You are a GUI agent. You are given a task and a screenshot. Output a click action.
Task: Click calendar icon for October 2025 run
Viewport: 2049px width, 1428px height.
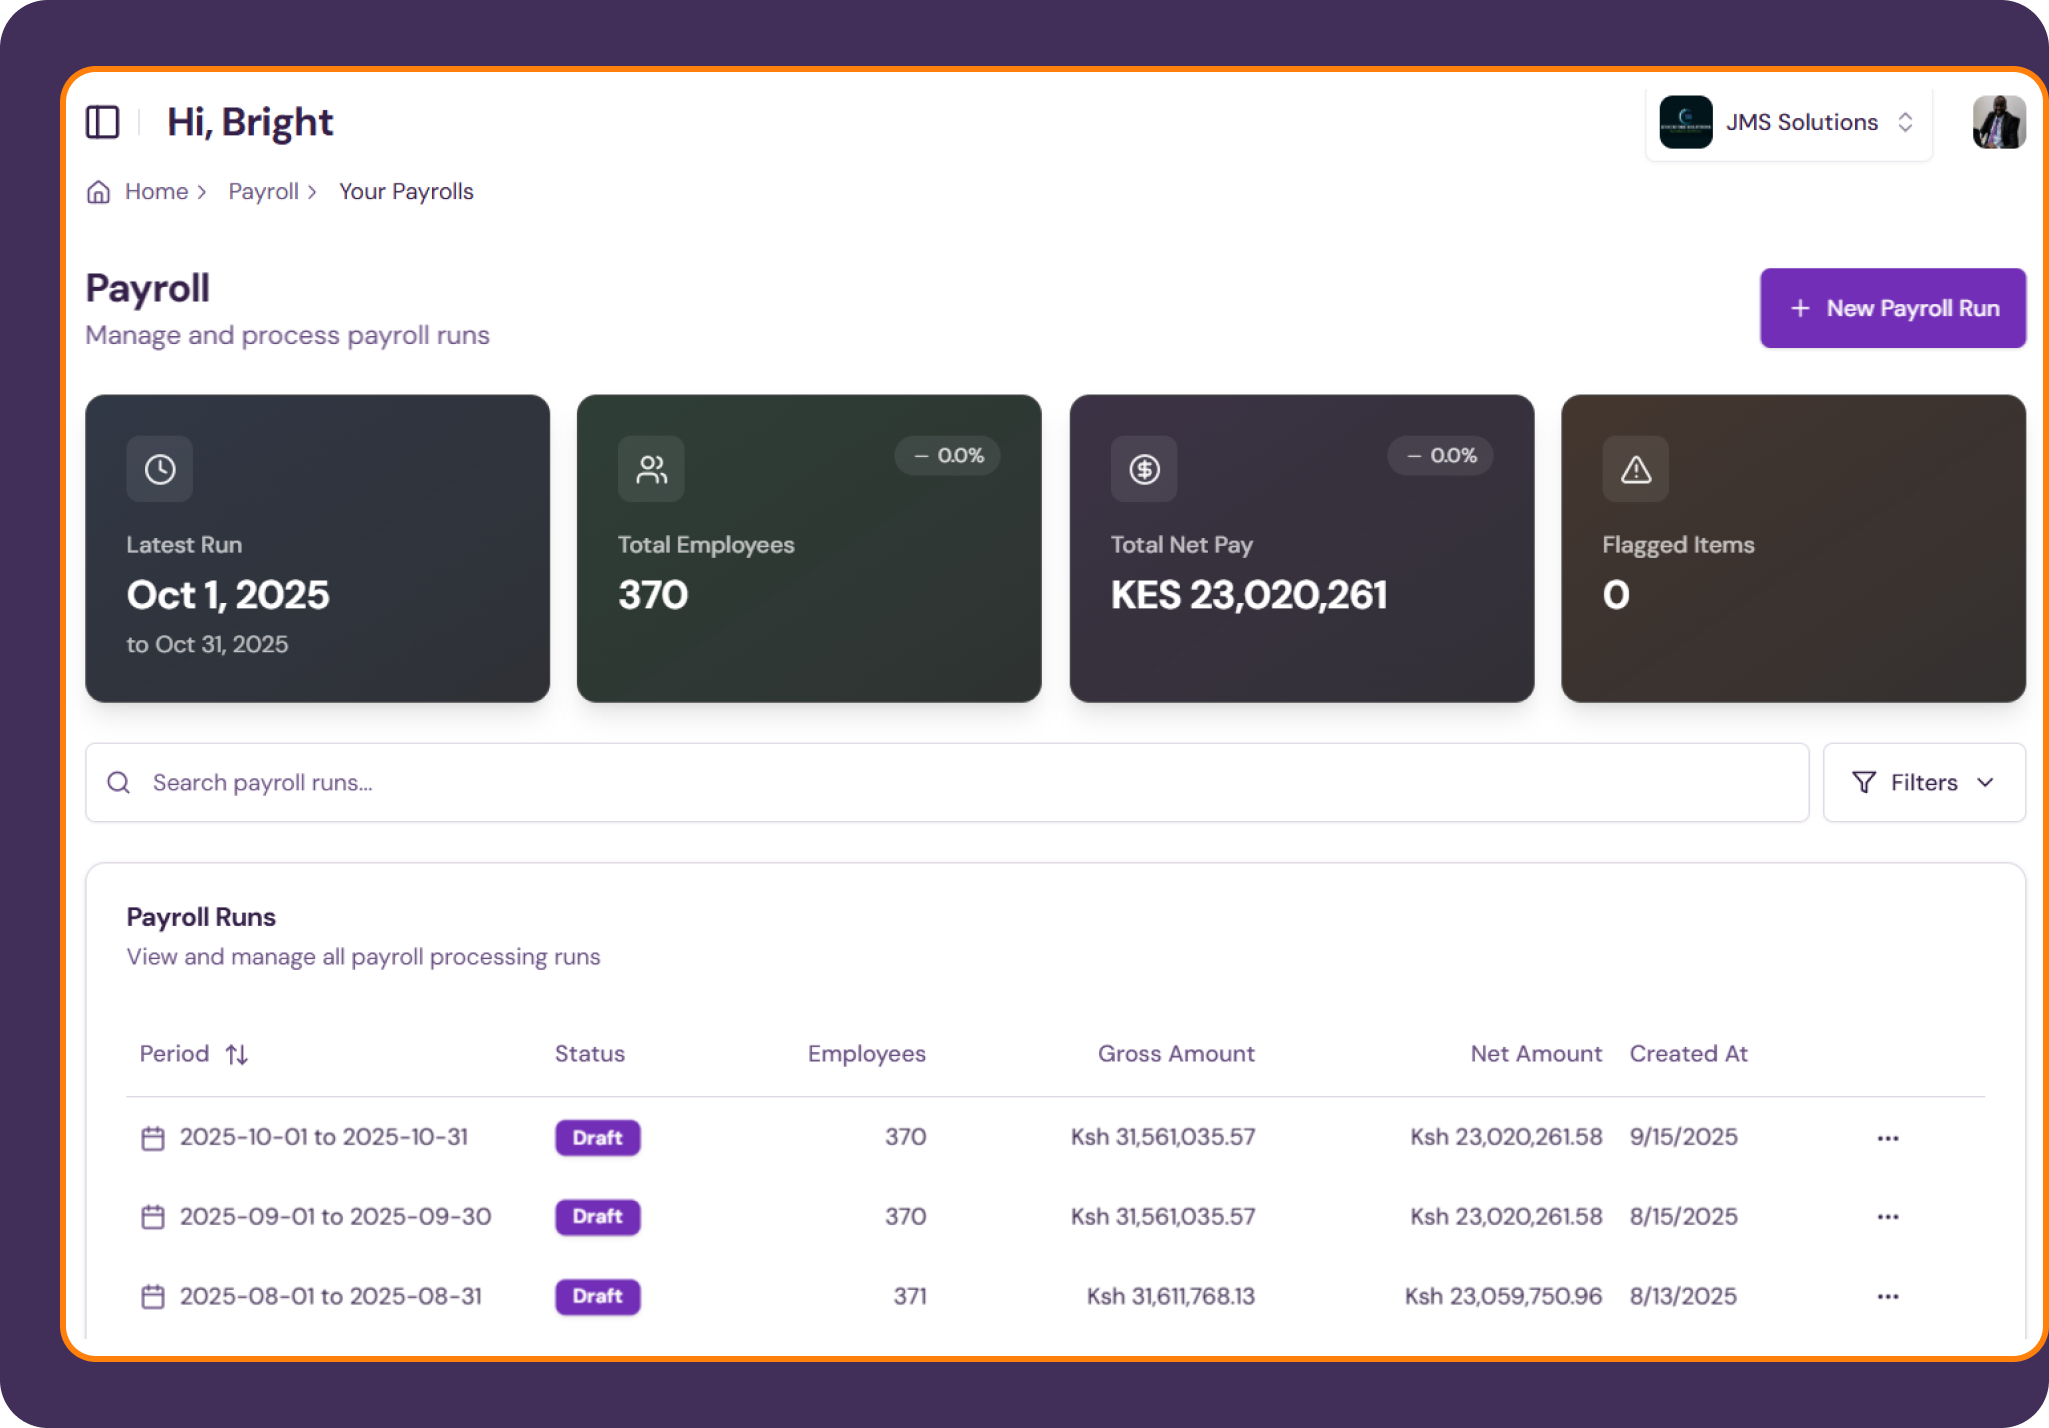click(153, 1138)
